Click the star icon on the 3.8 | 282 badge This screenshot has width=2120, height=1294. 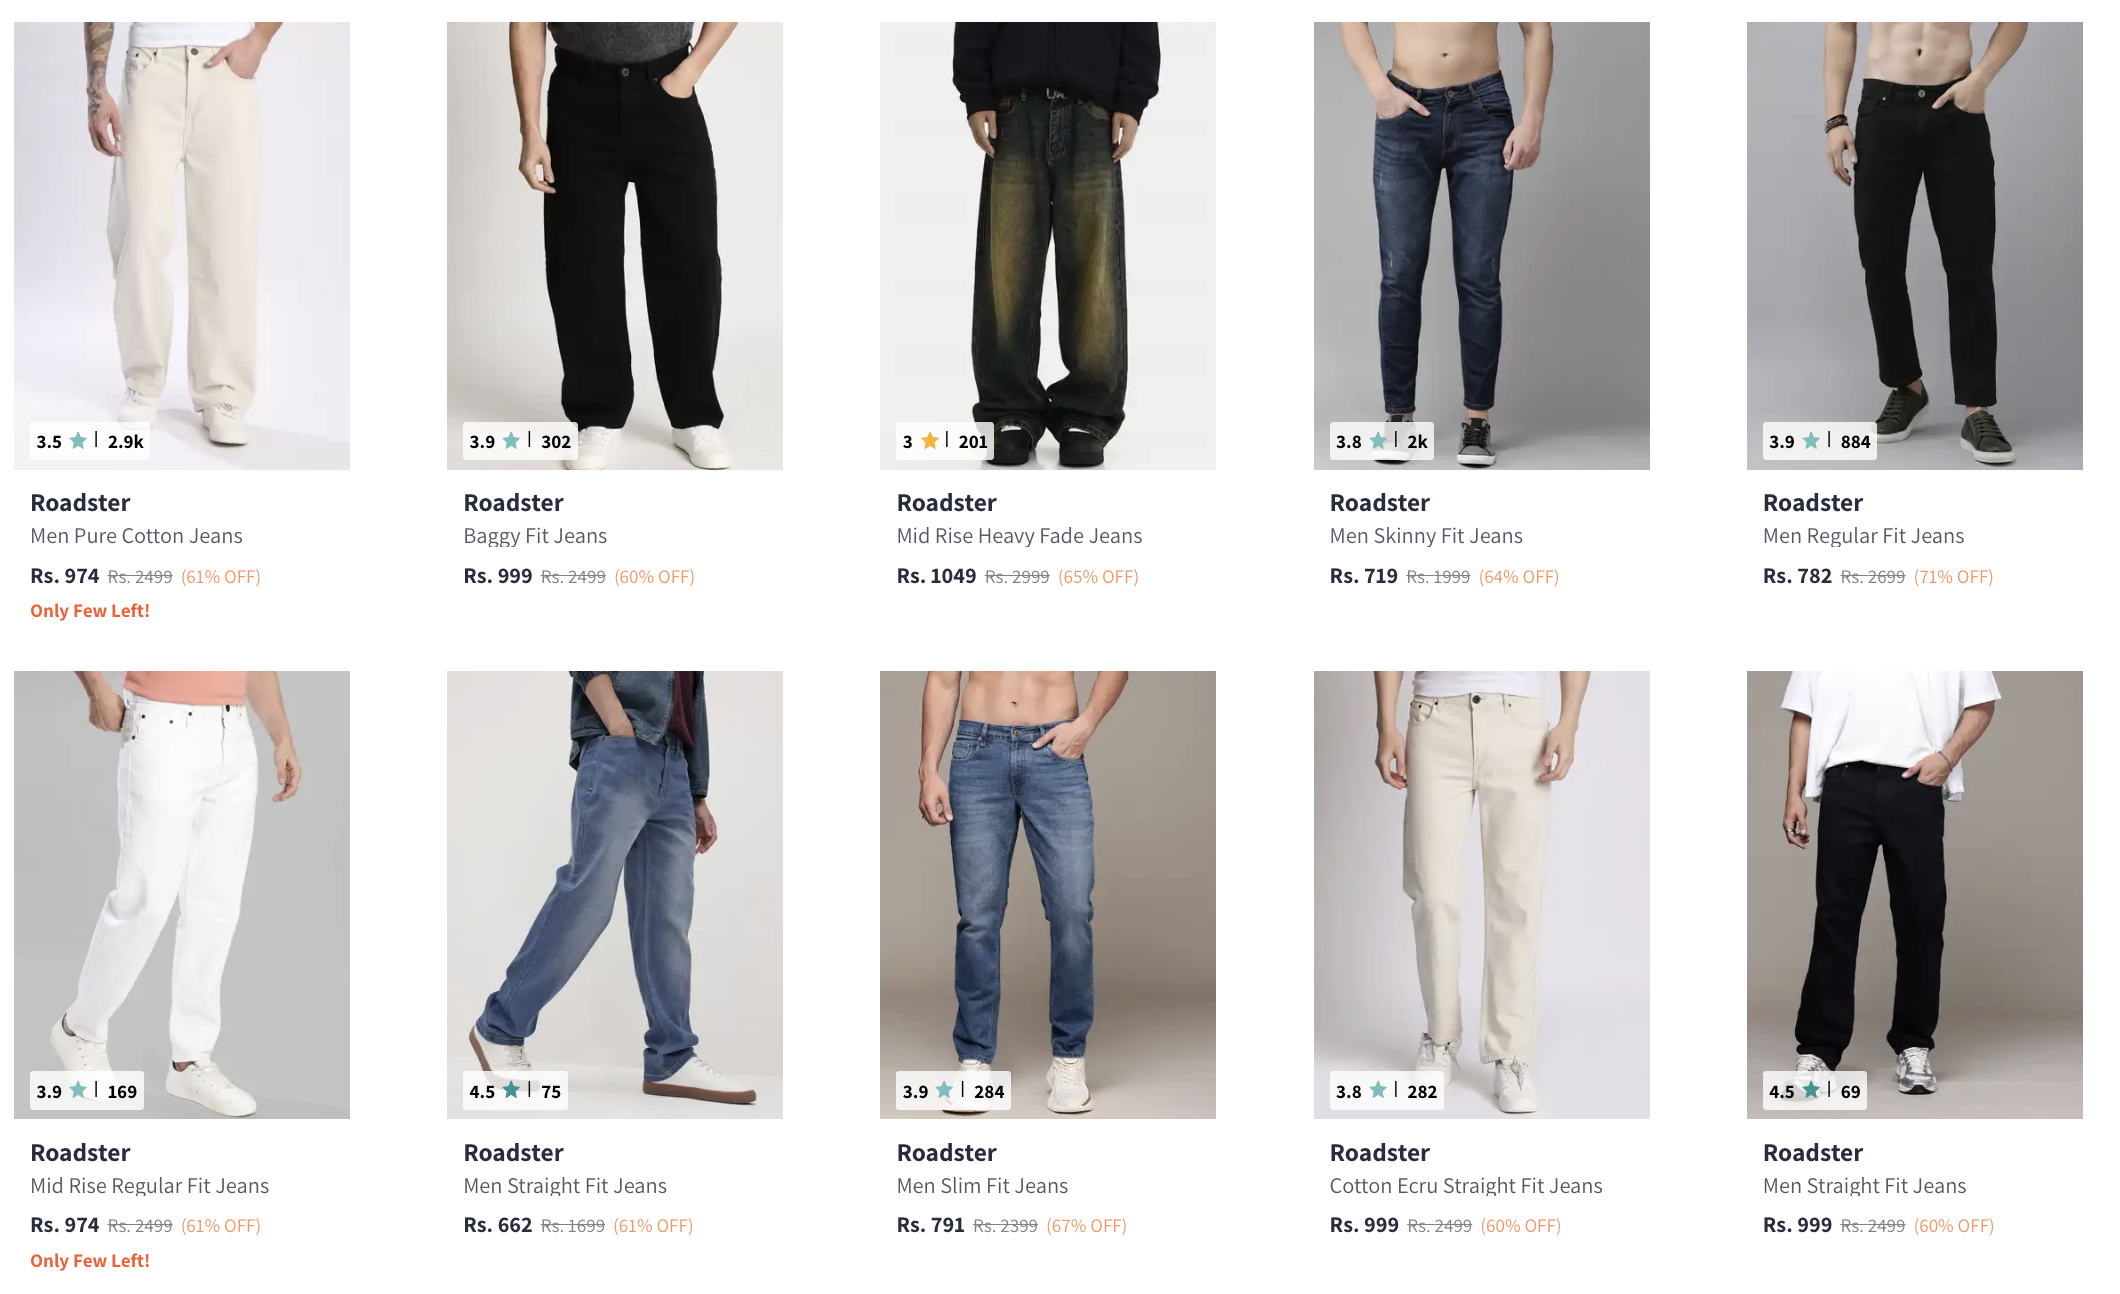(x=1378, y=1090)
